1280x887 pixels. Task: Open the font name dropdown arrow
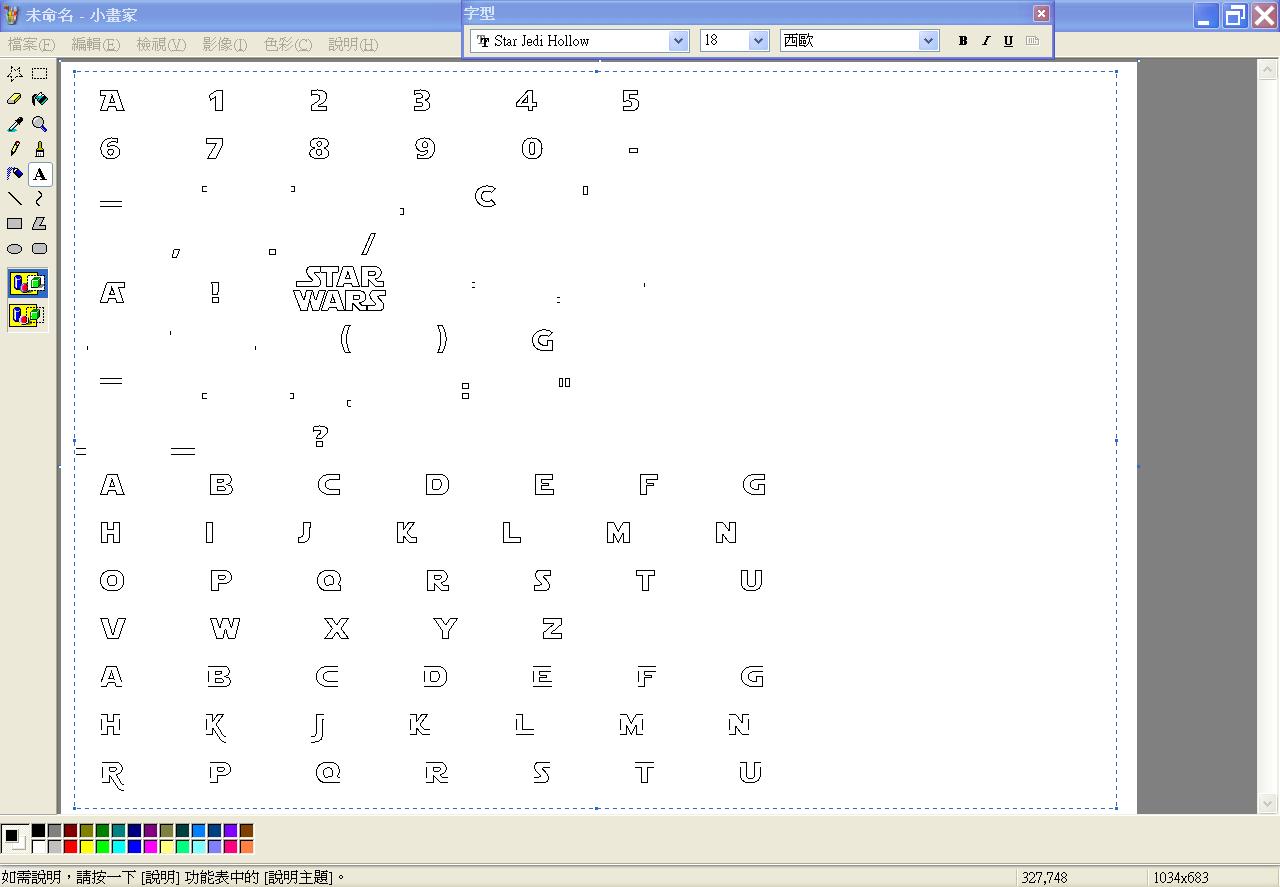679,41
